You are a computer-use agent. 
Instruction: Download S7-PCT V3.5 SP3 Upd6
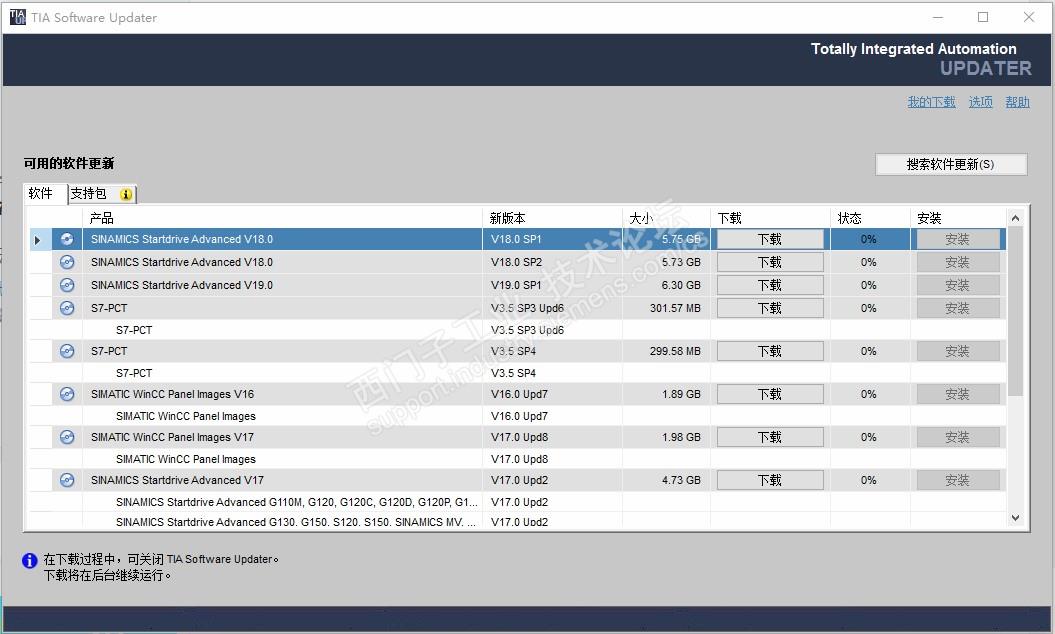pyautogui.click(x=770, y=308)
